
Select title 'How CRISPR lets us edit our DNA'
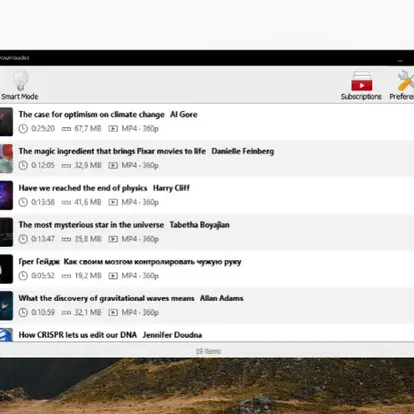click(78, 335)
